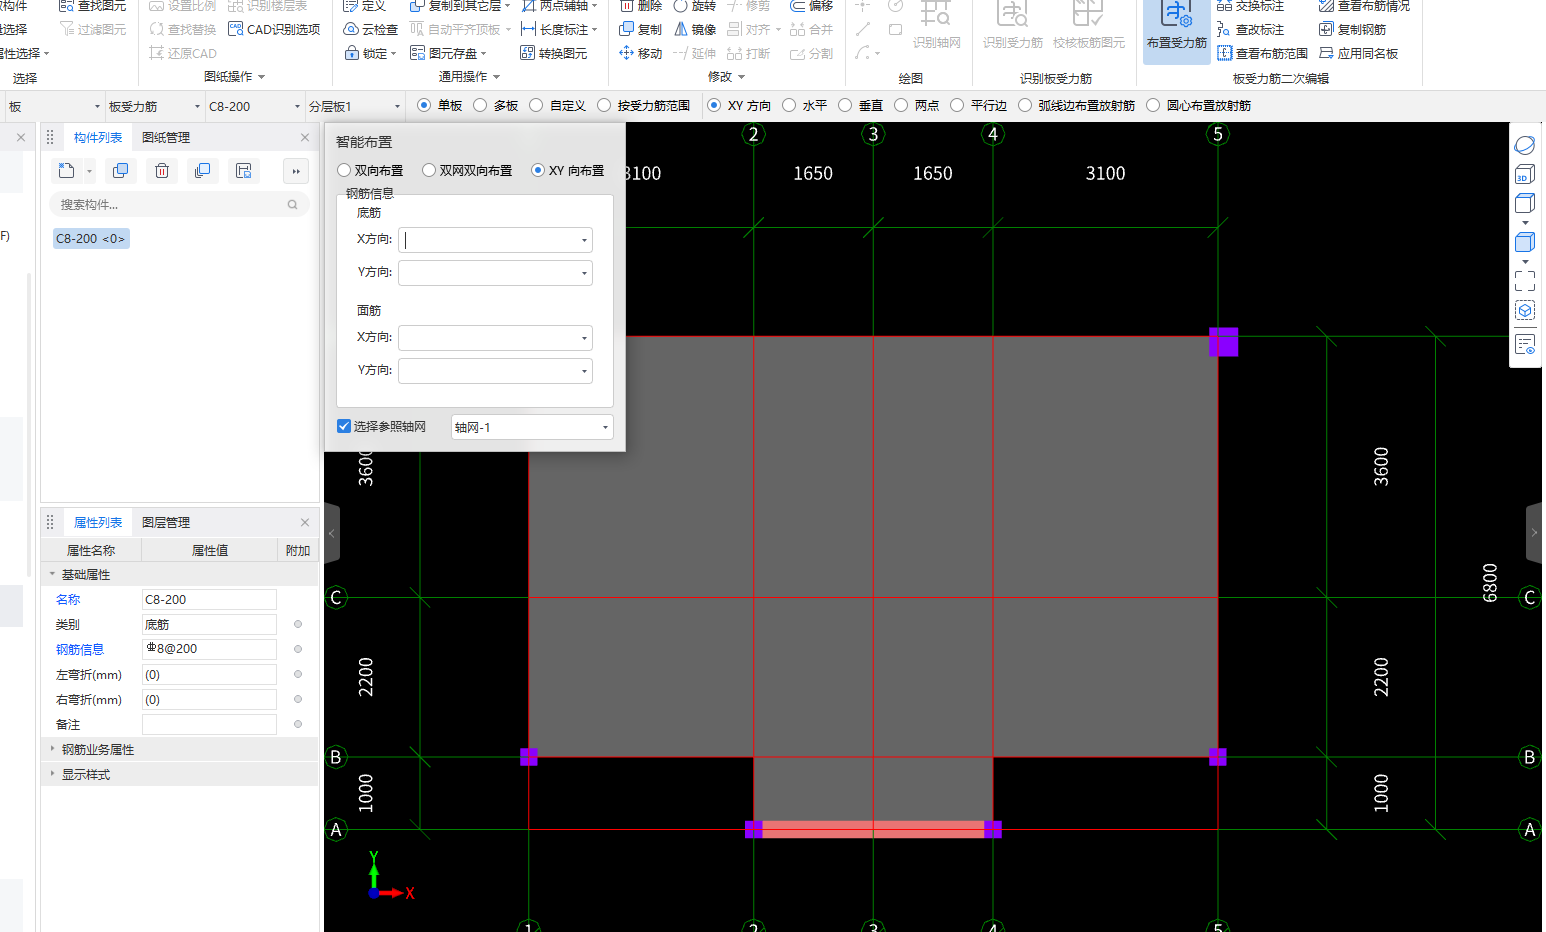
Task: Select the 水平 direction radio
Action: [x=804, y=105]
